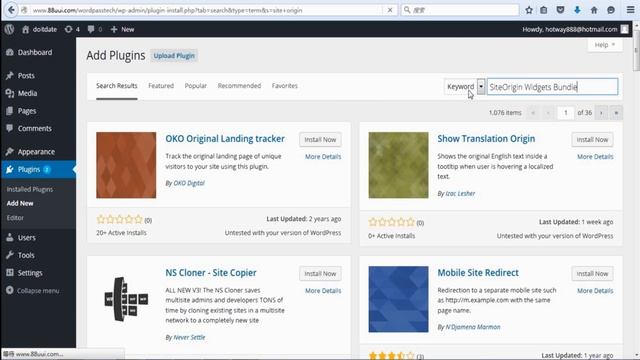Open the comments bubble in admin bar
The image size is (640, 360).
[x=95, y=29]
